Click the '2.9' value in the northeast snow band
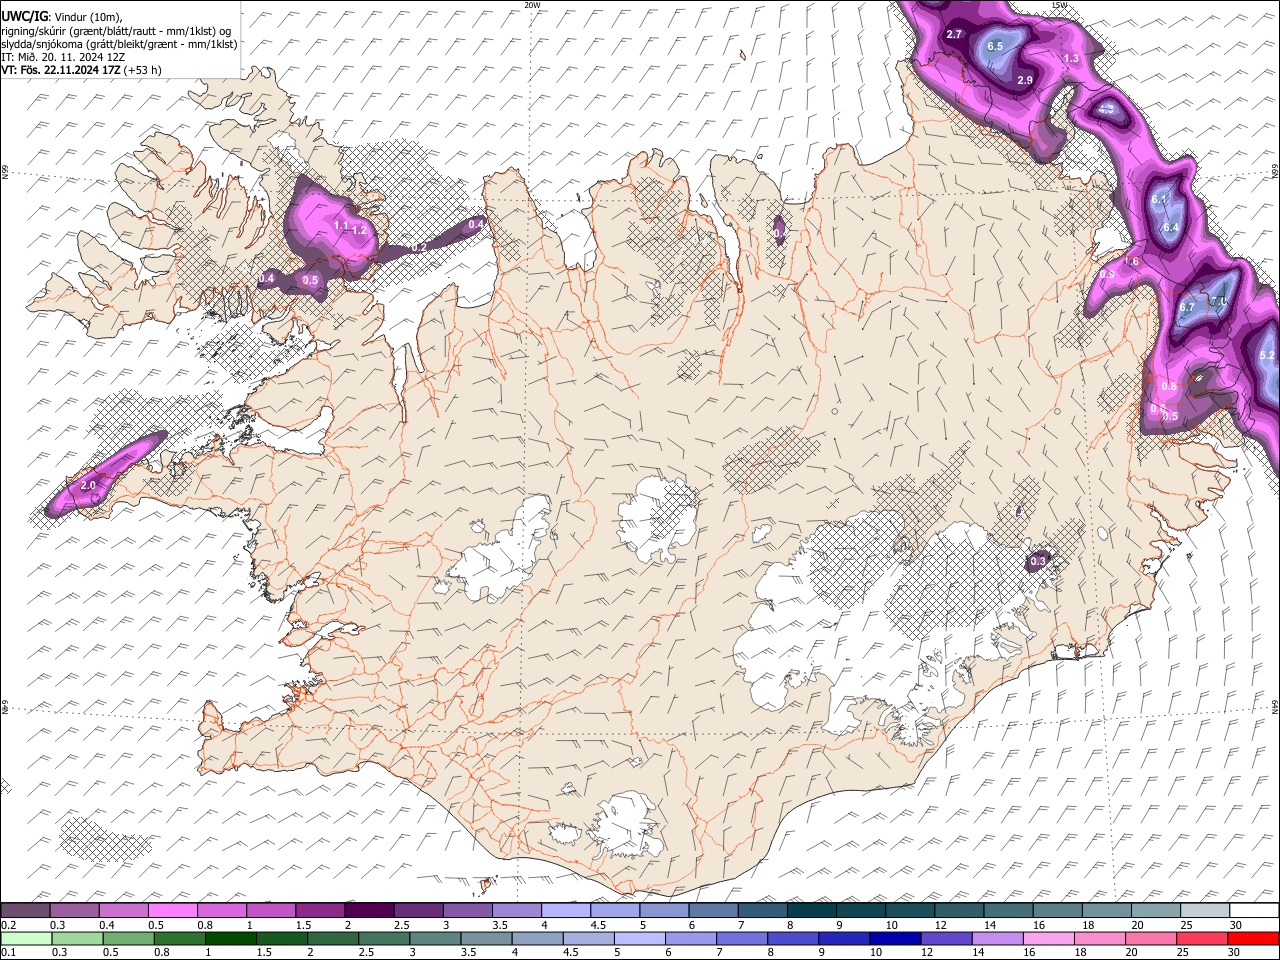1280x960 pixels. pos(1025,80)
